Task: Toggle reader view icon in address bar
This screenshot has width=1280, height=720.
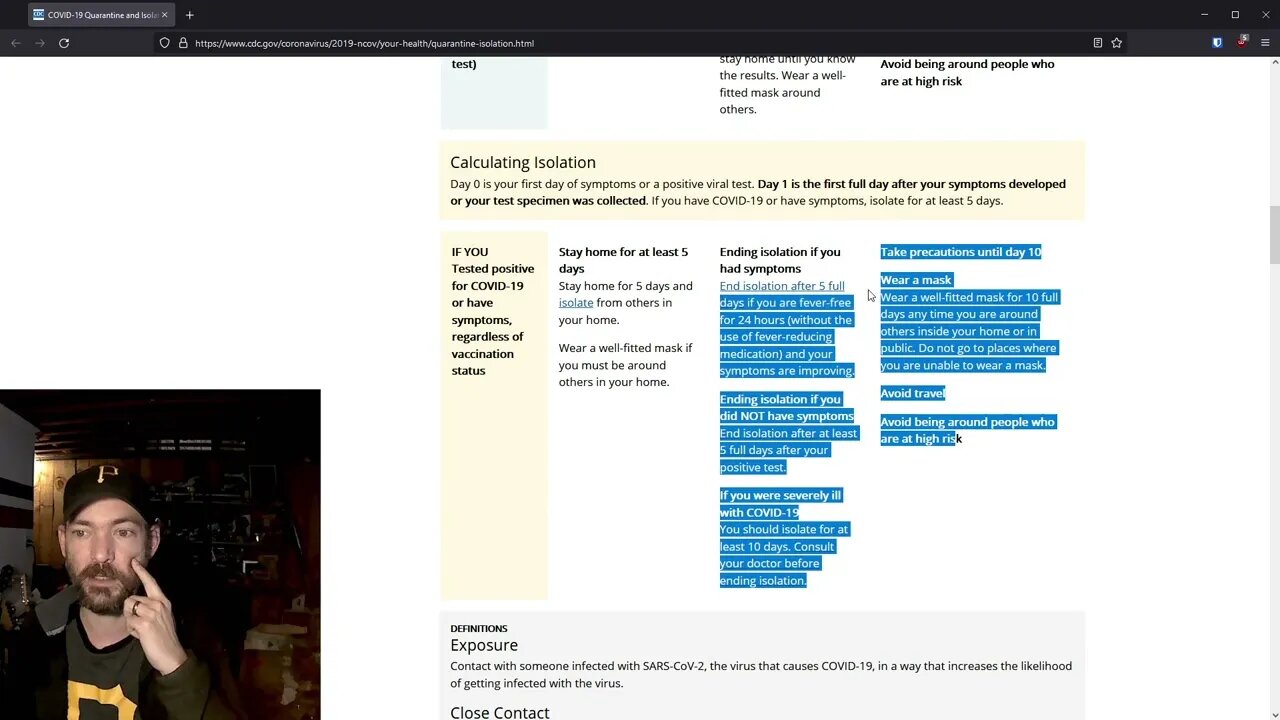Action: point(1097,43)
